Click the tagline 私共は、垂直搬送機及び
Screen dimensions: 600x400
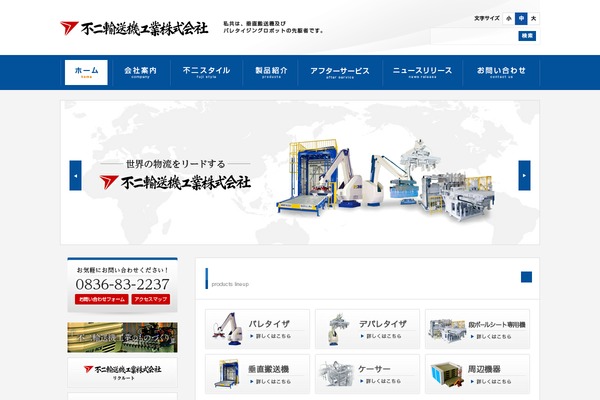(254, 24)
